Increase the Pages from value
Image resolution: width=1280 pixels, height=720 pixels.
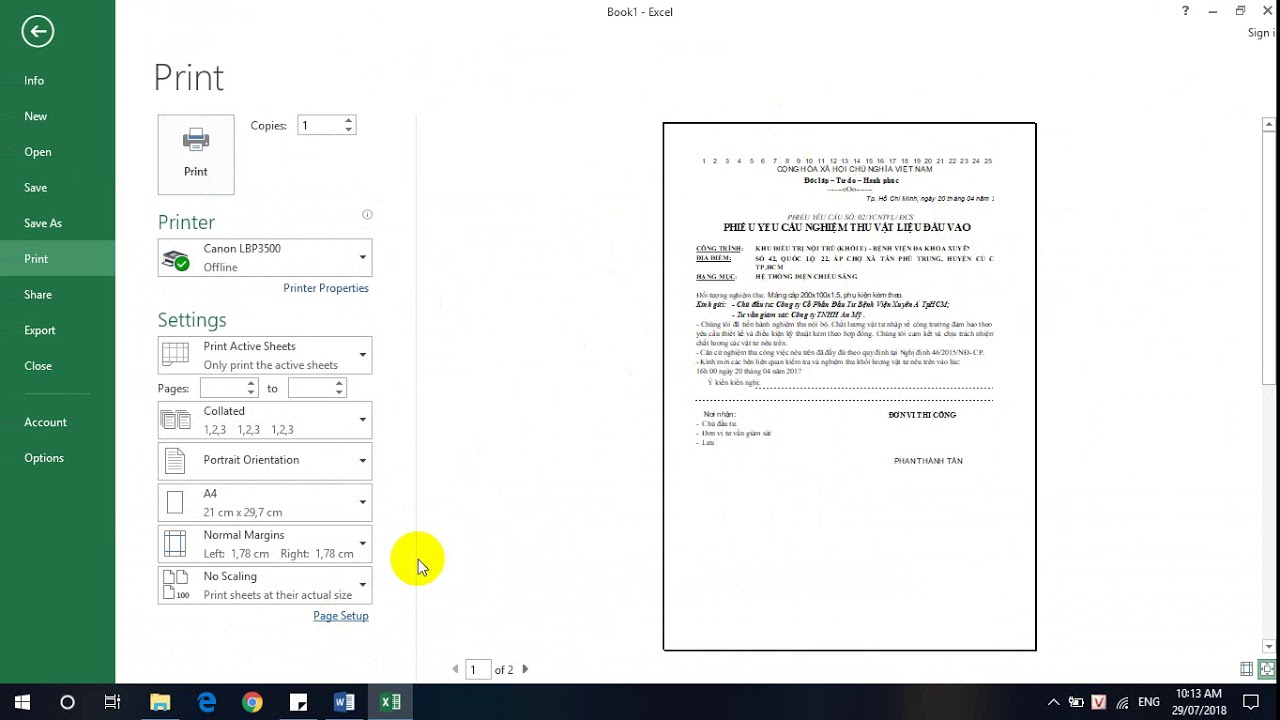pyautogui.click(x=251, y=384)
